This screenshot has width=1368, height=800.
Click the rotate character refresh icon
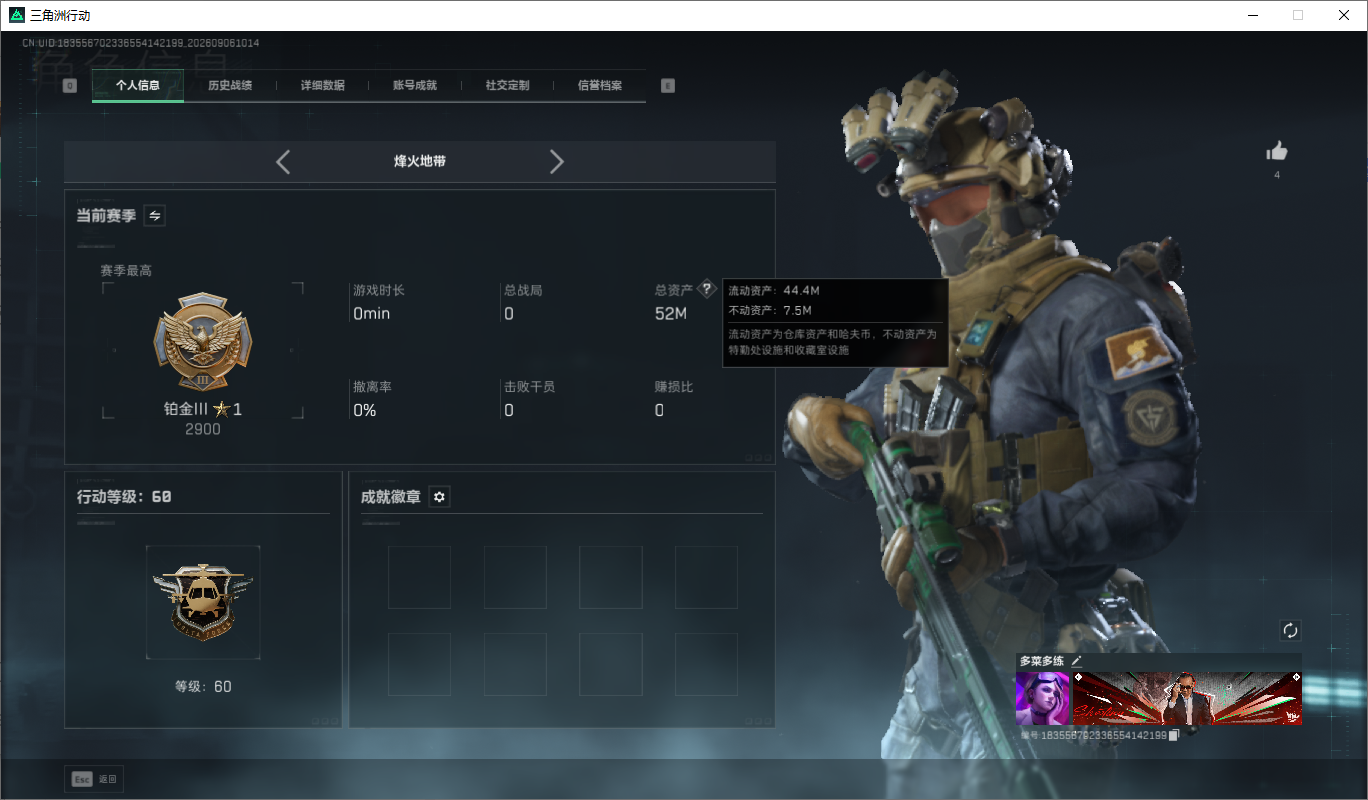[1290, 630]
